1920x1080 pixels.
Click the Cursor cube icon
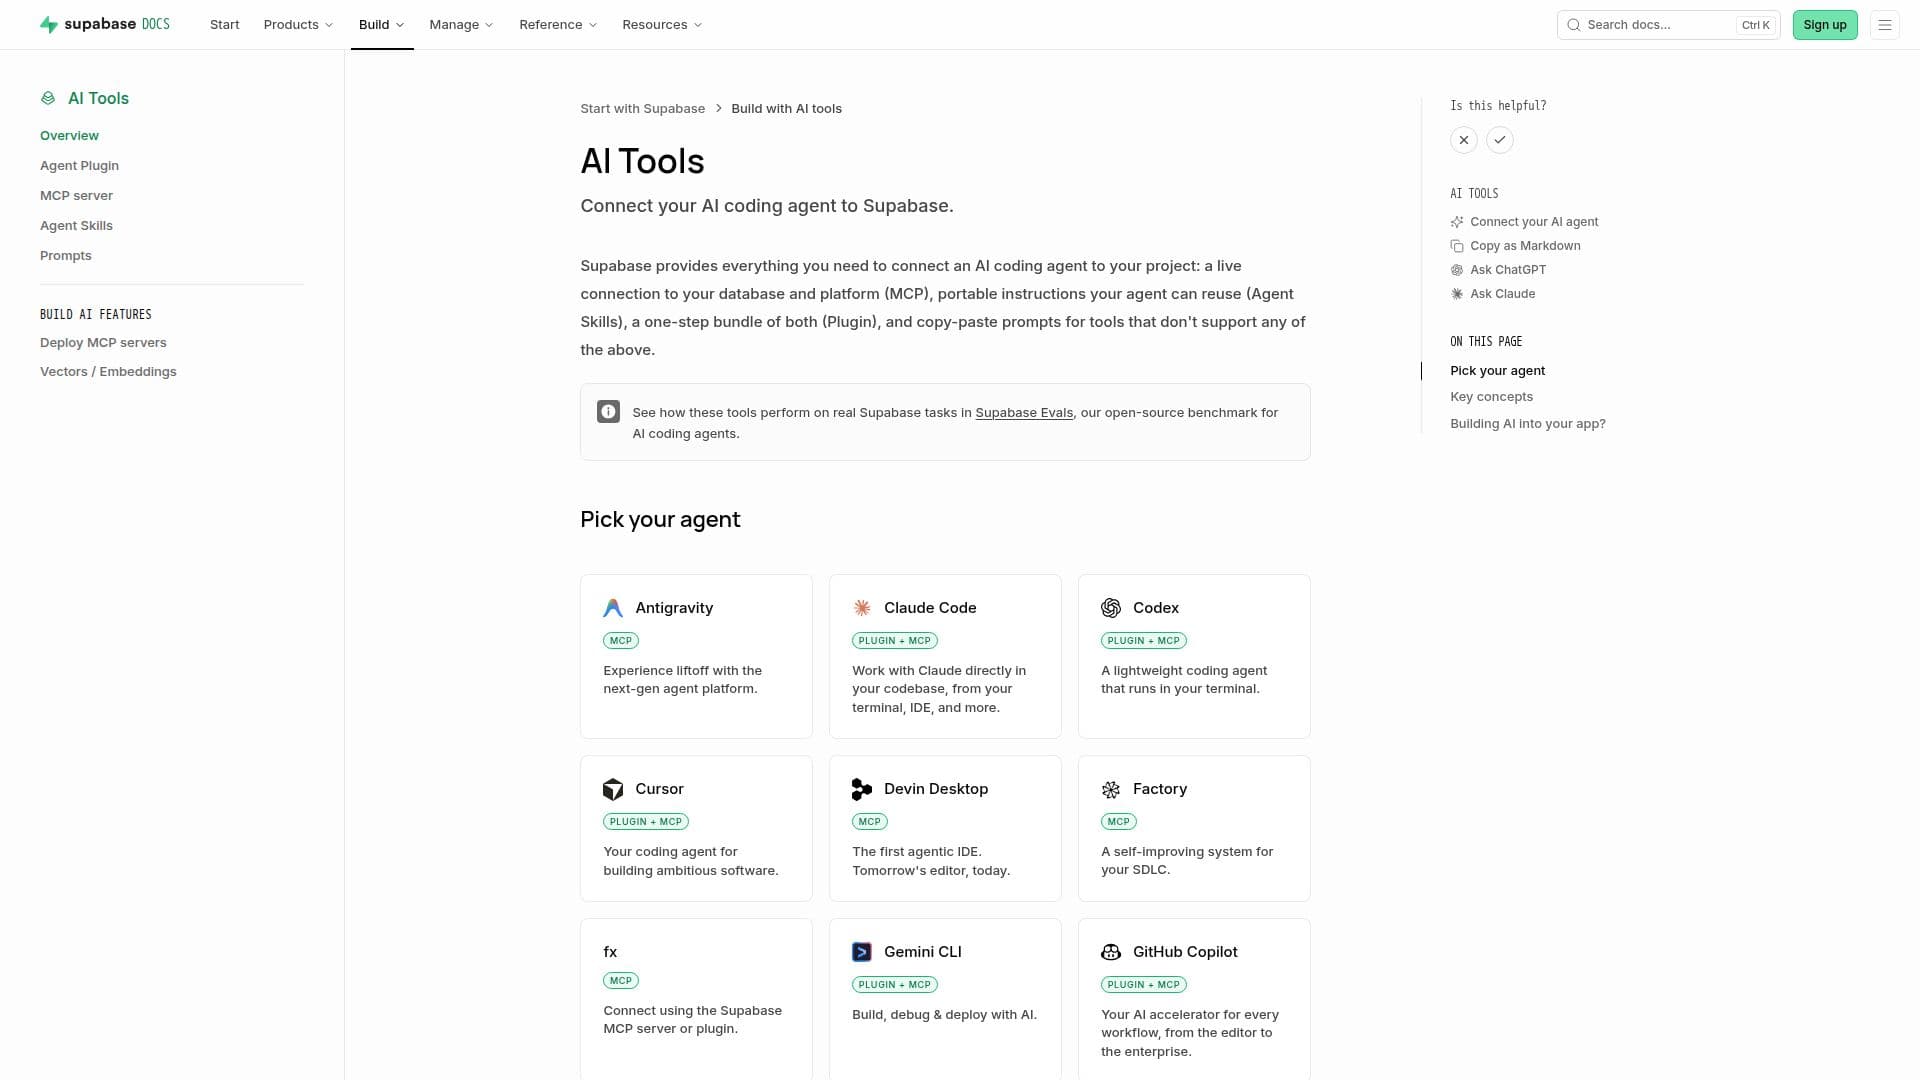click(x=613, y=789)
